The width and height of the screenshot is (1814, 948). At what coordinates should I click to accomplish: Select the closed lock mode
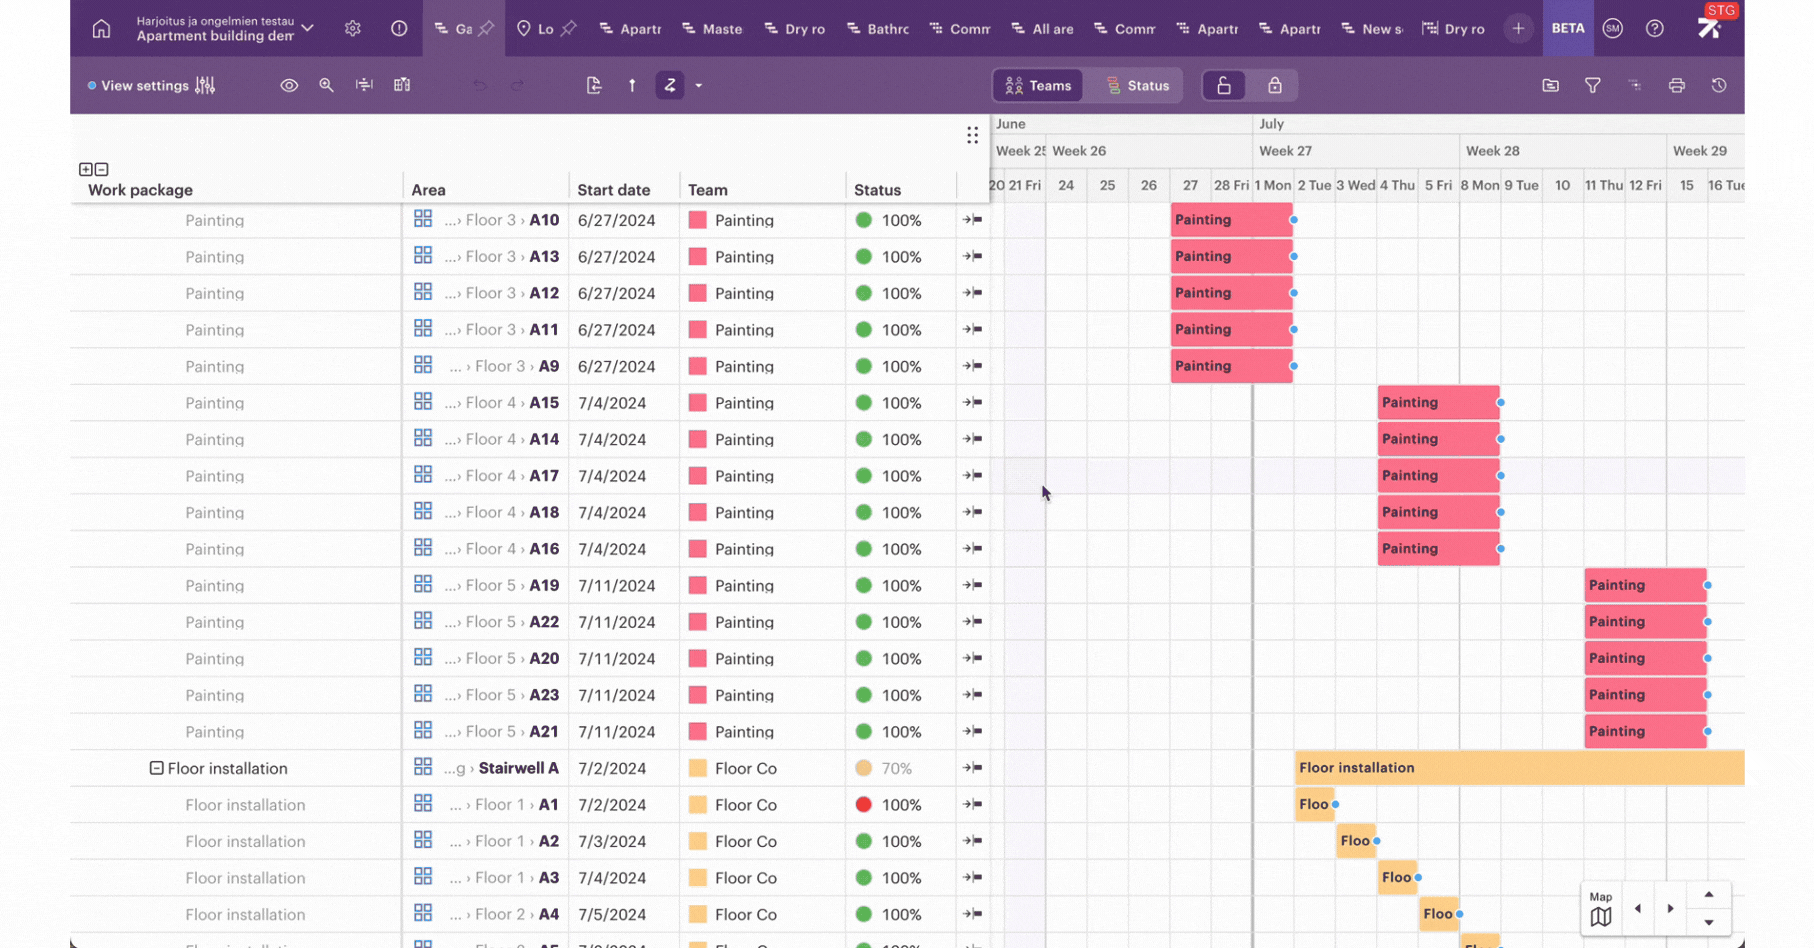point(1274,86)
